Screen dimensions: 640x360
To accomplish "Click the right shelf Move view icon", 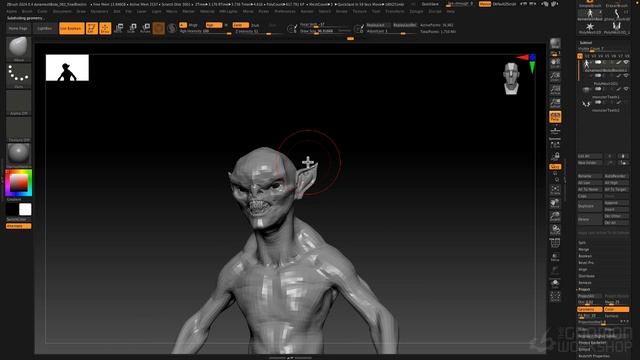I will [555, 204].
